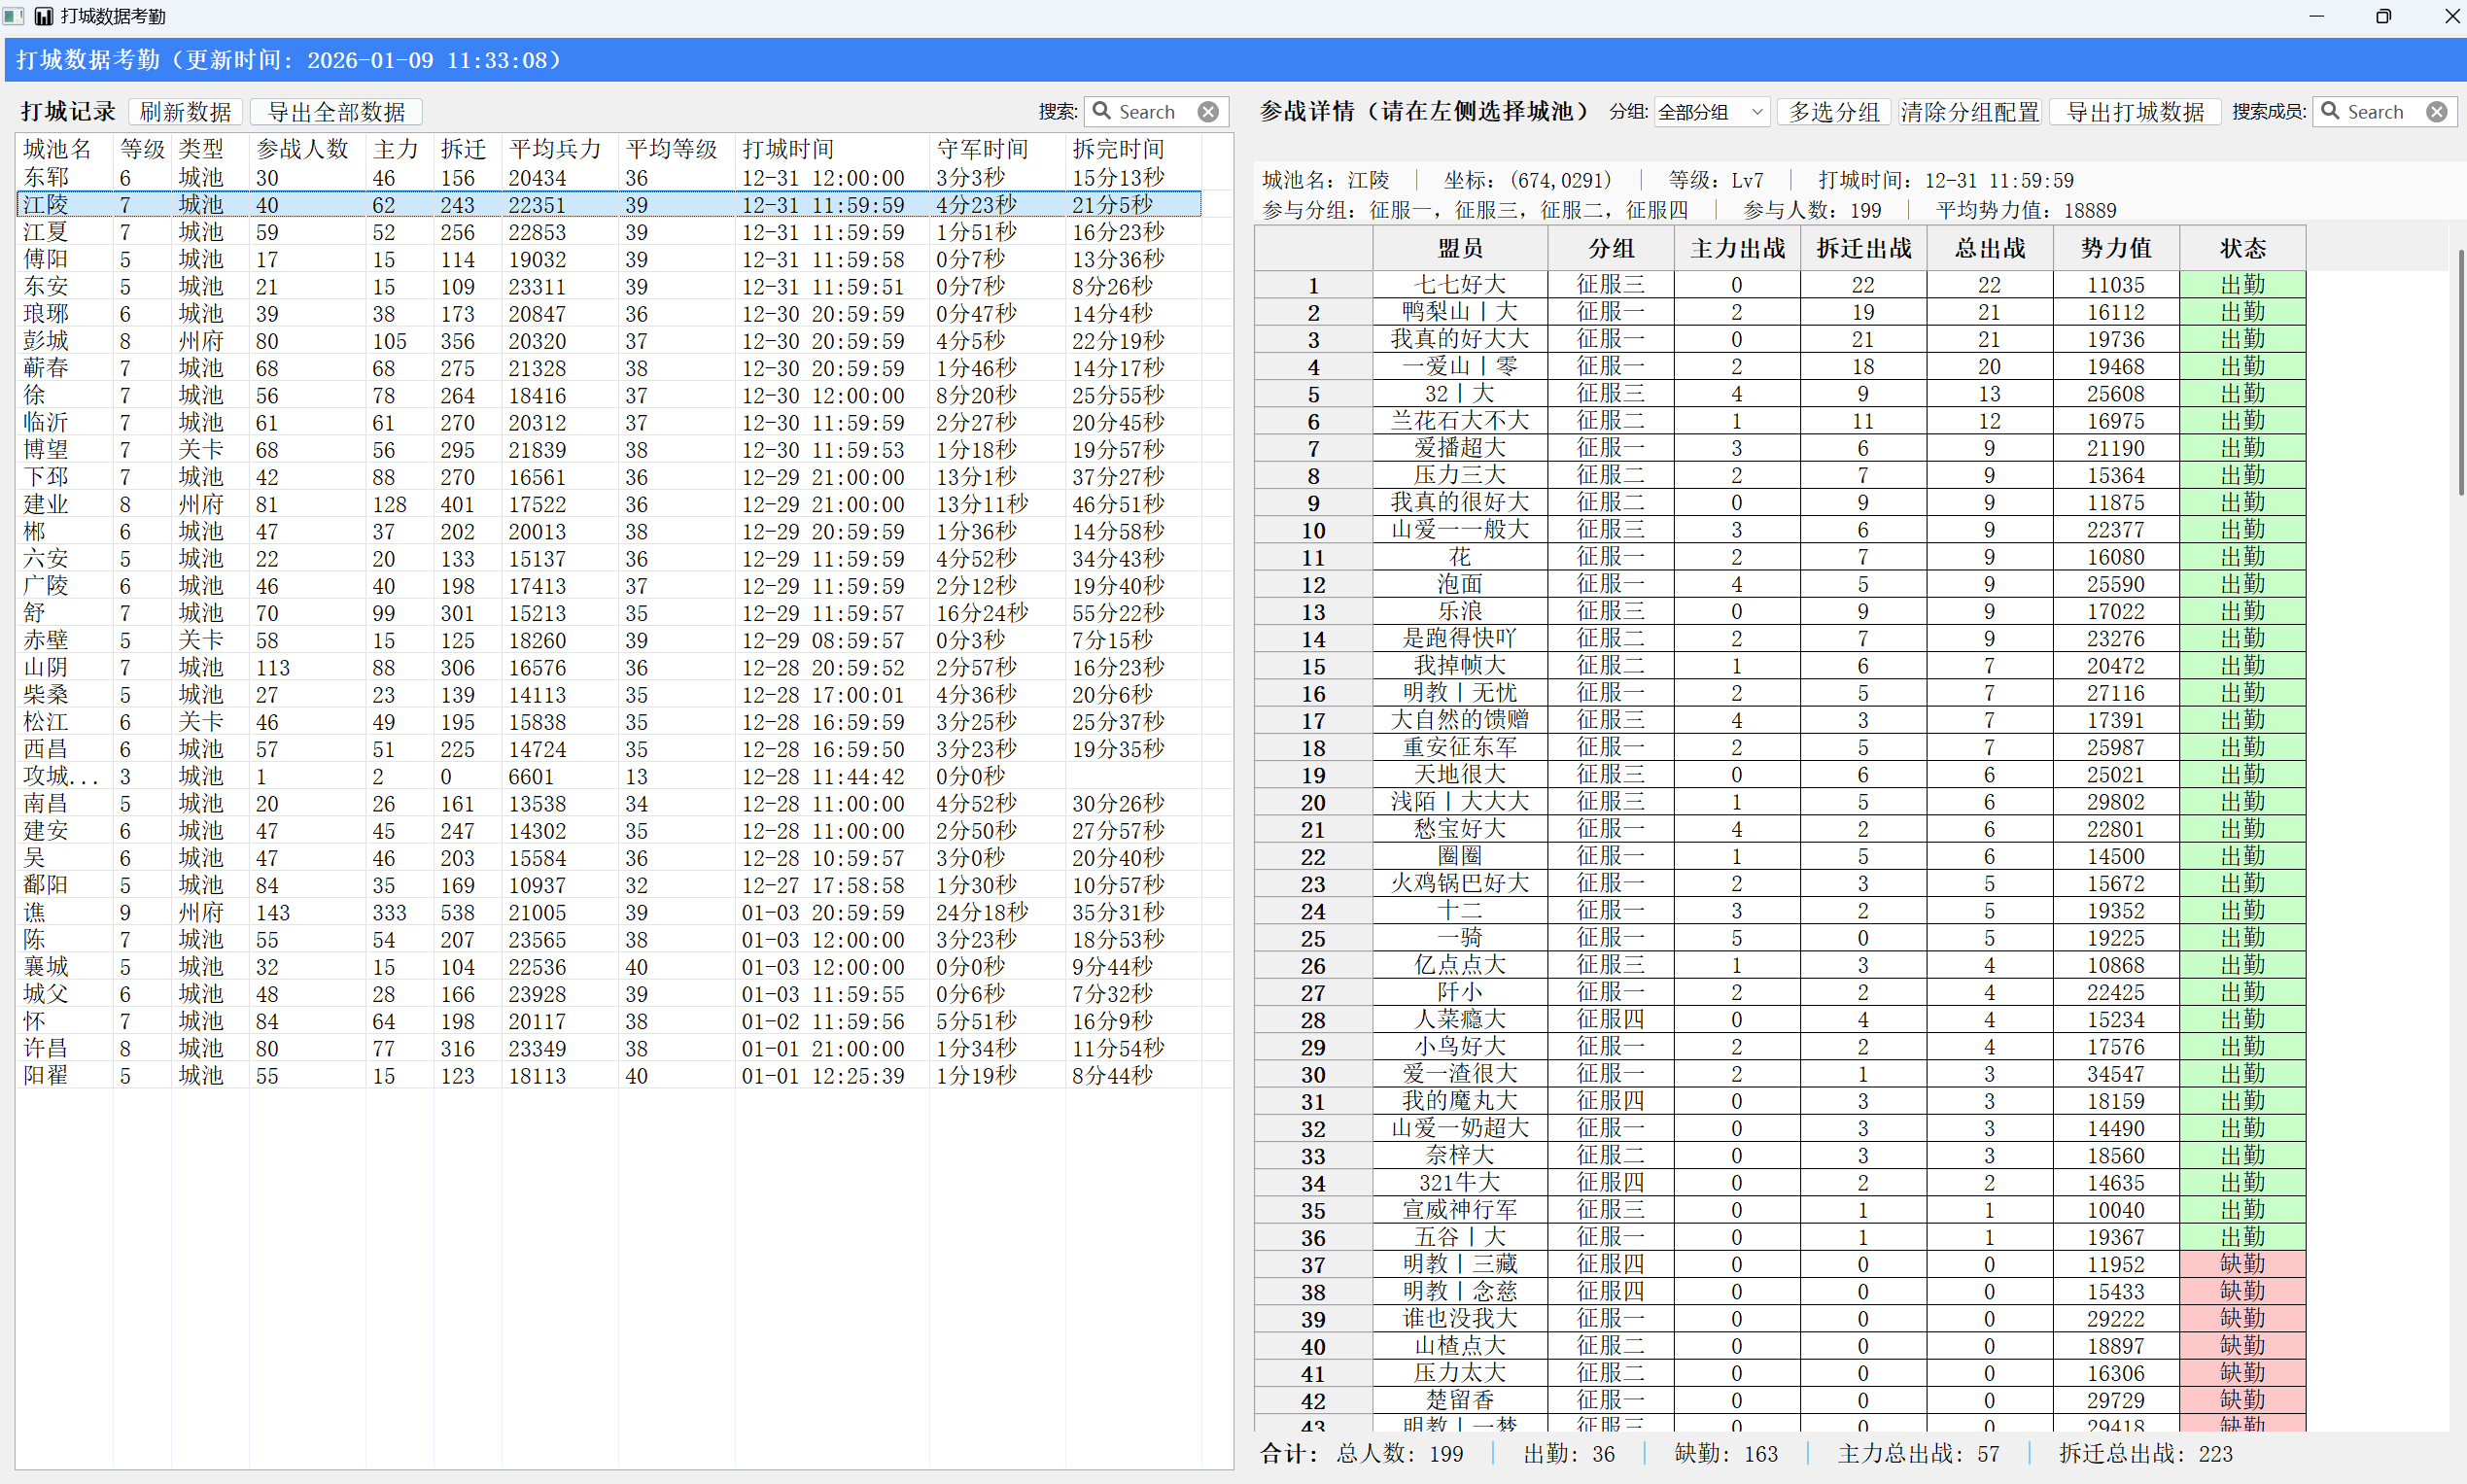
Task: Click member name 宣威神行军
Action: click(x=1460, y=1210)
